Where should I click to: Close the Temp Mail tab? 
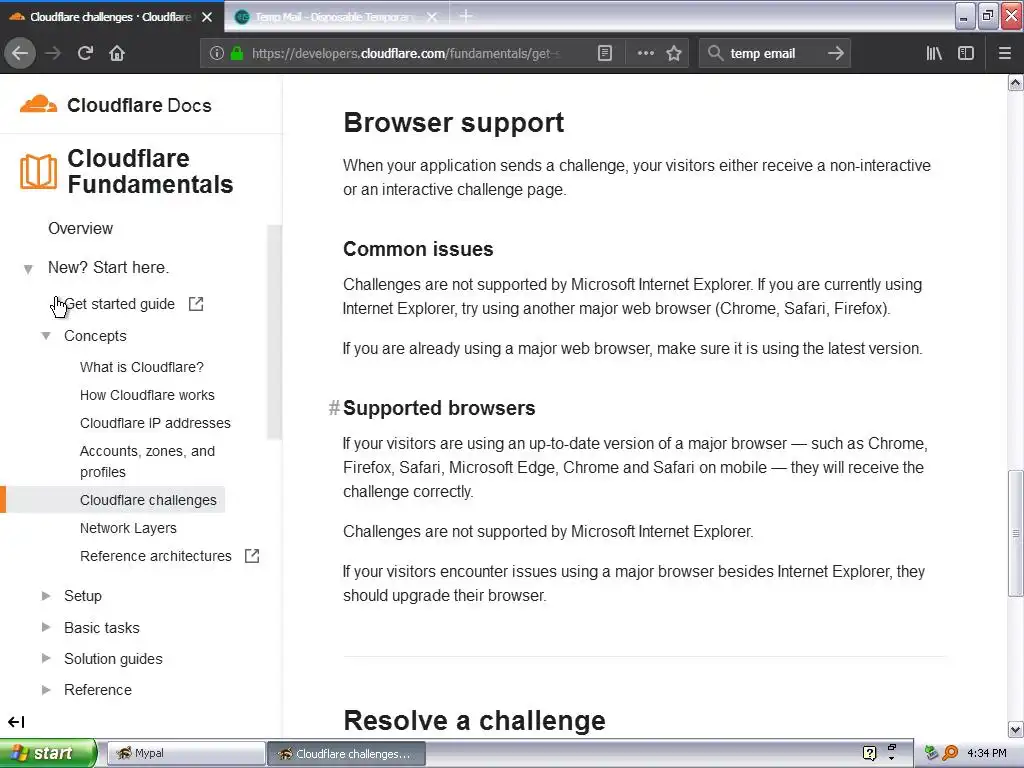point(432,17)
